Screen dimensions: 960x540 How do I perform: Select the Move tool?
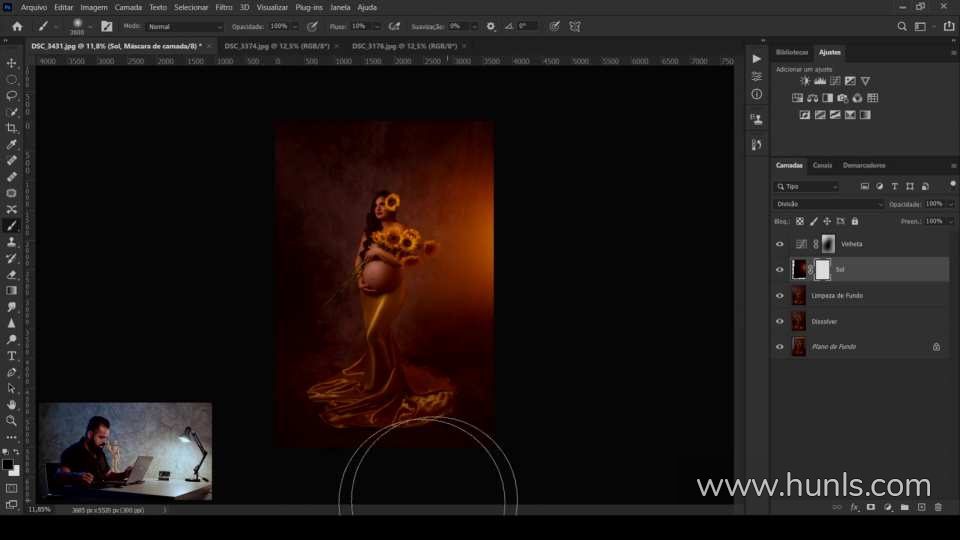(12, 63)
